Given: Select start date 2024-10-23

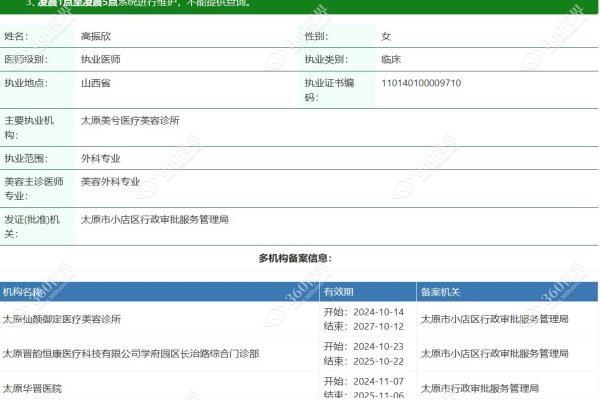Looking at the screenshot, I should (x=378, y=346).
